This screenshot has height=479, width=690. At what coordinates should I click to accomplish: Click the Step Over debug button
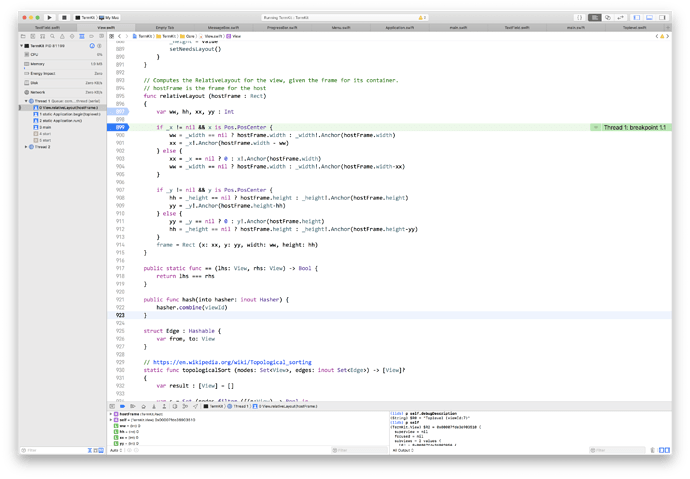[x=143, y=406]
